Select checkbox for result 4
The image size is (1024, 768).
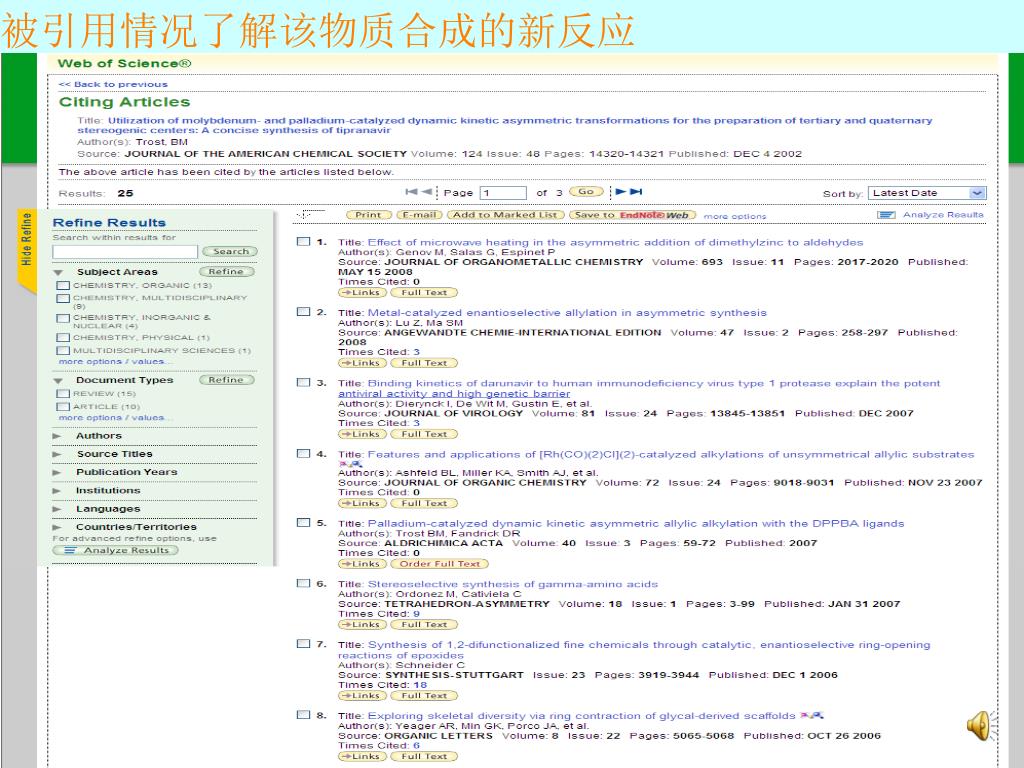point(304,454)
